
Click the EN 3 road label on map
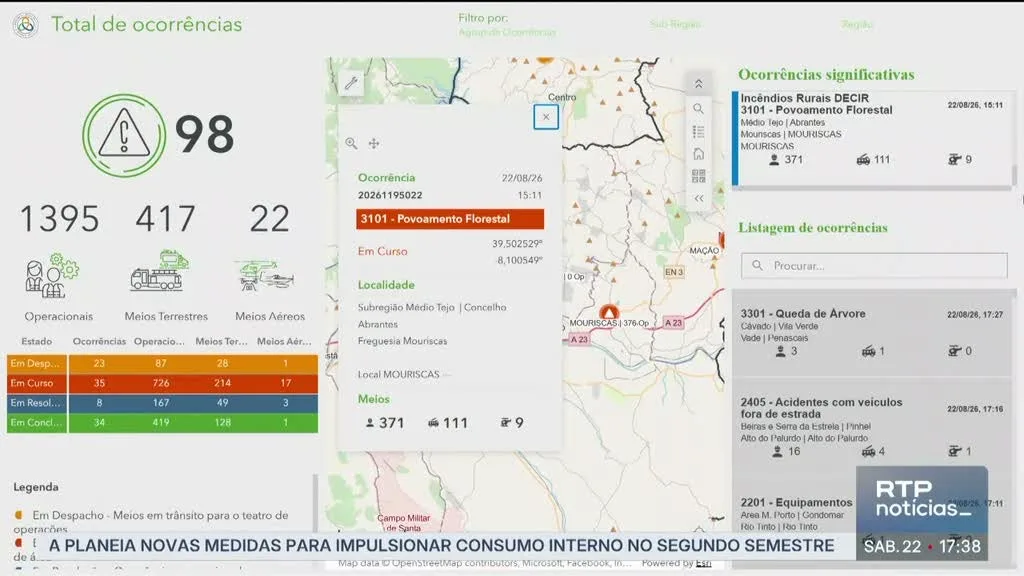point(674,272)
